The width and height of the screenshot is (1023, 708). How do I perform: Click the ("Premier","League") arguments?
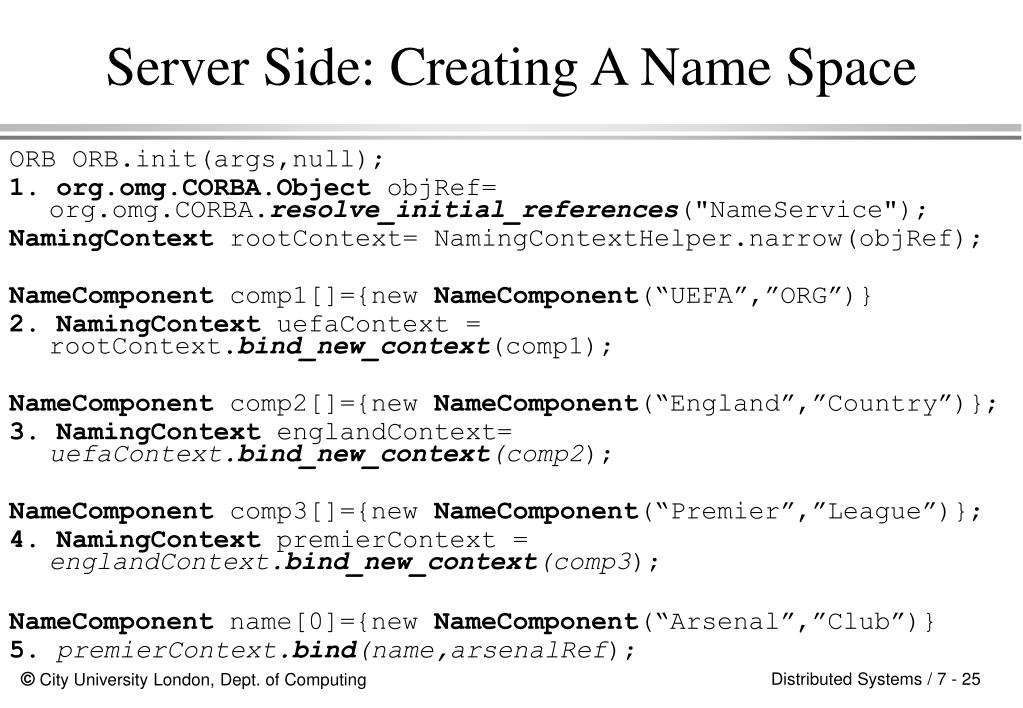click(x=797, y=512)
